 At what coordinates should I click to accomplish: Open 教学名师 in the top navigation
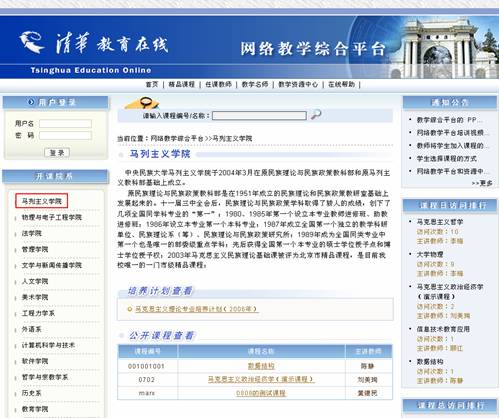click(255, 85)
